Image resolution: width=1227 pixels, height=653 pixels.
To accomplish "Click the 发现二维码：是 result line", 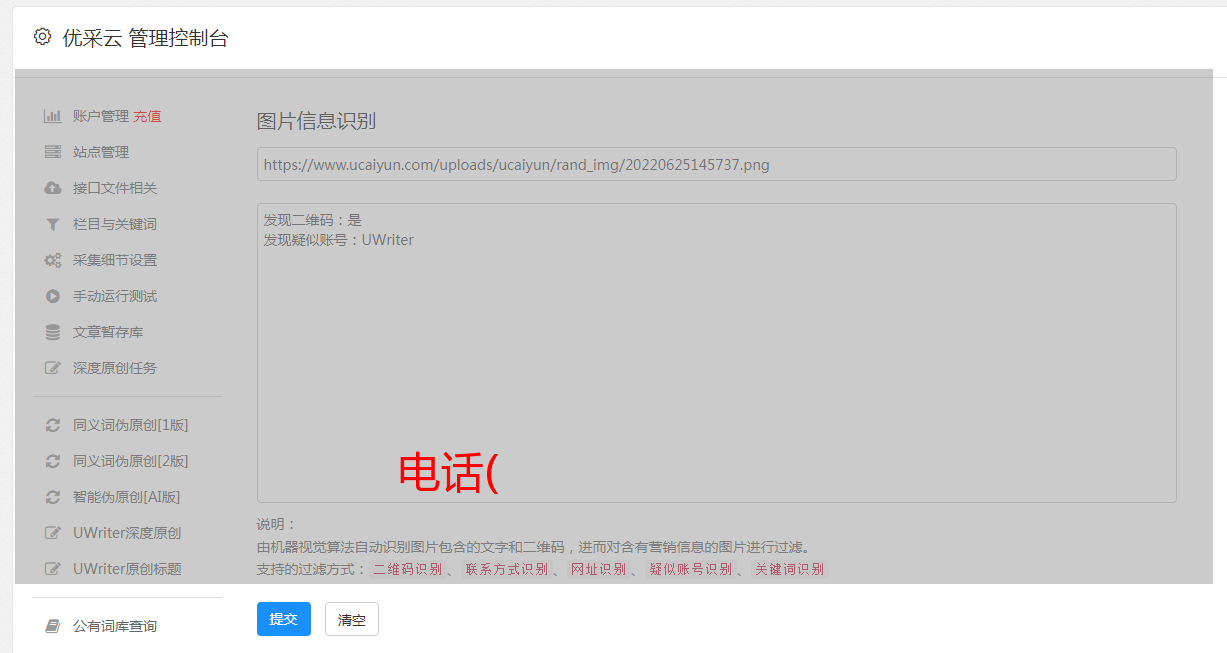I will click(313, 220).
